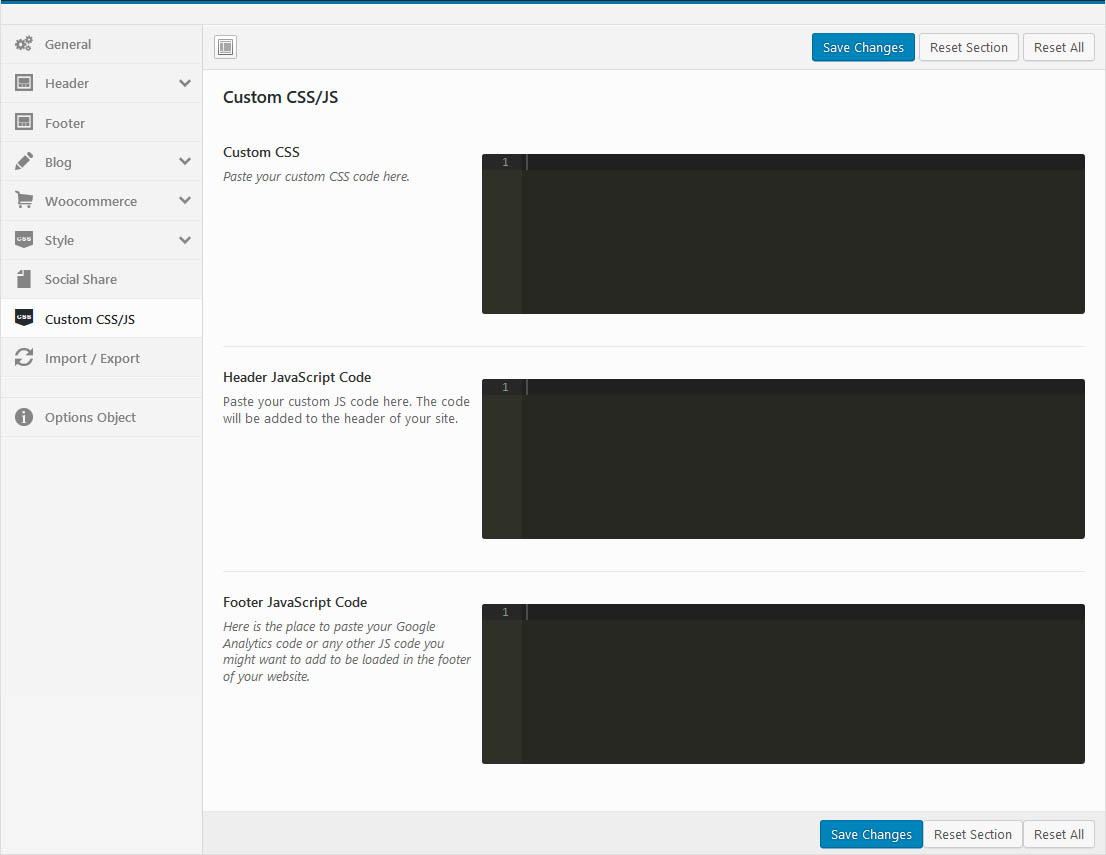Click the Custom CSS/JS badge icon
Viewport: 1106px width, 855px height.
point(24,318)
